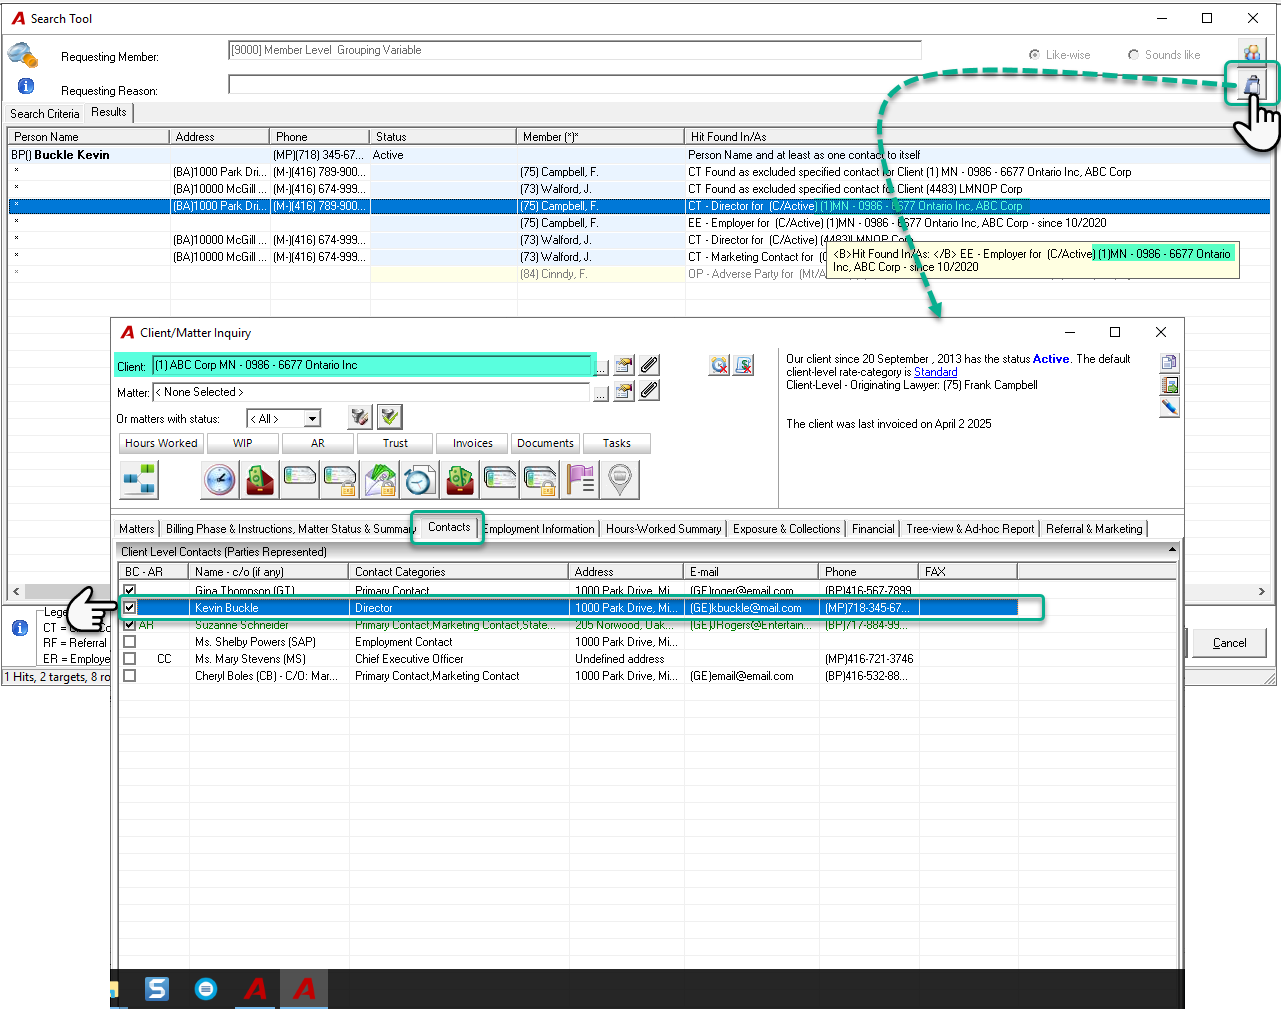Open the Employment Information tab
The image size is (1281, 1009).
539,529
